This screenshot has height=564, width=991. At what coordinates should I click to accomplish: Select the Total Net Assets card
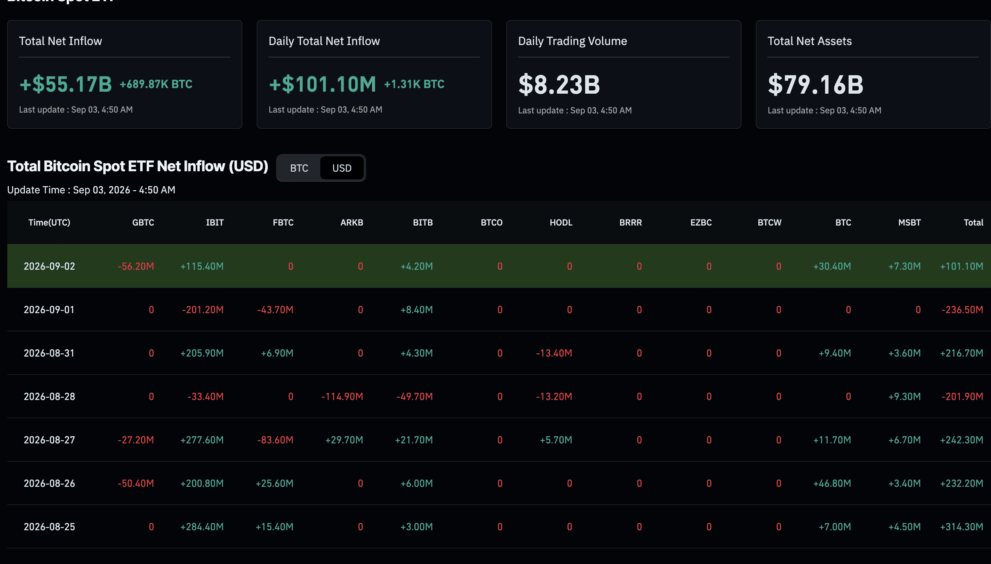[x=873, y=75]
